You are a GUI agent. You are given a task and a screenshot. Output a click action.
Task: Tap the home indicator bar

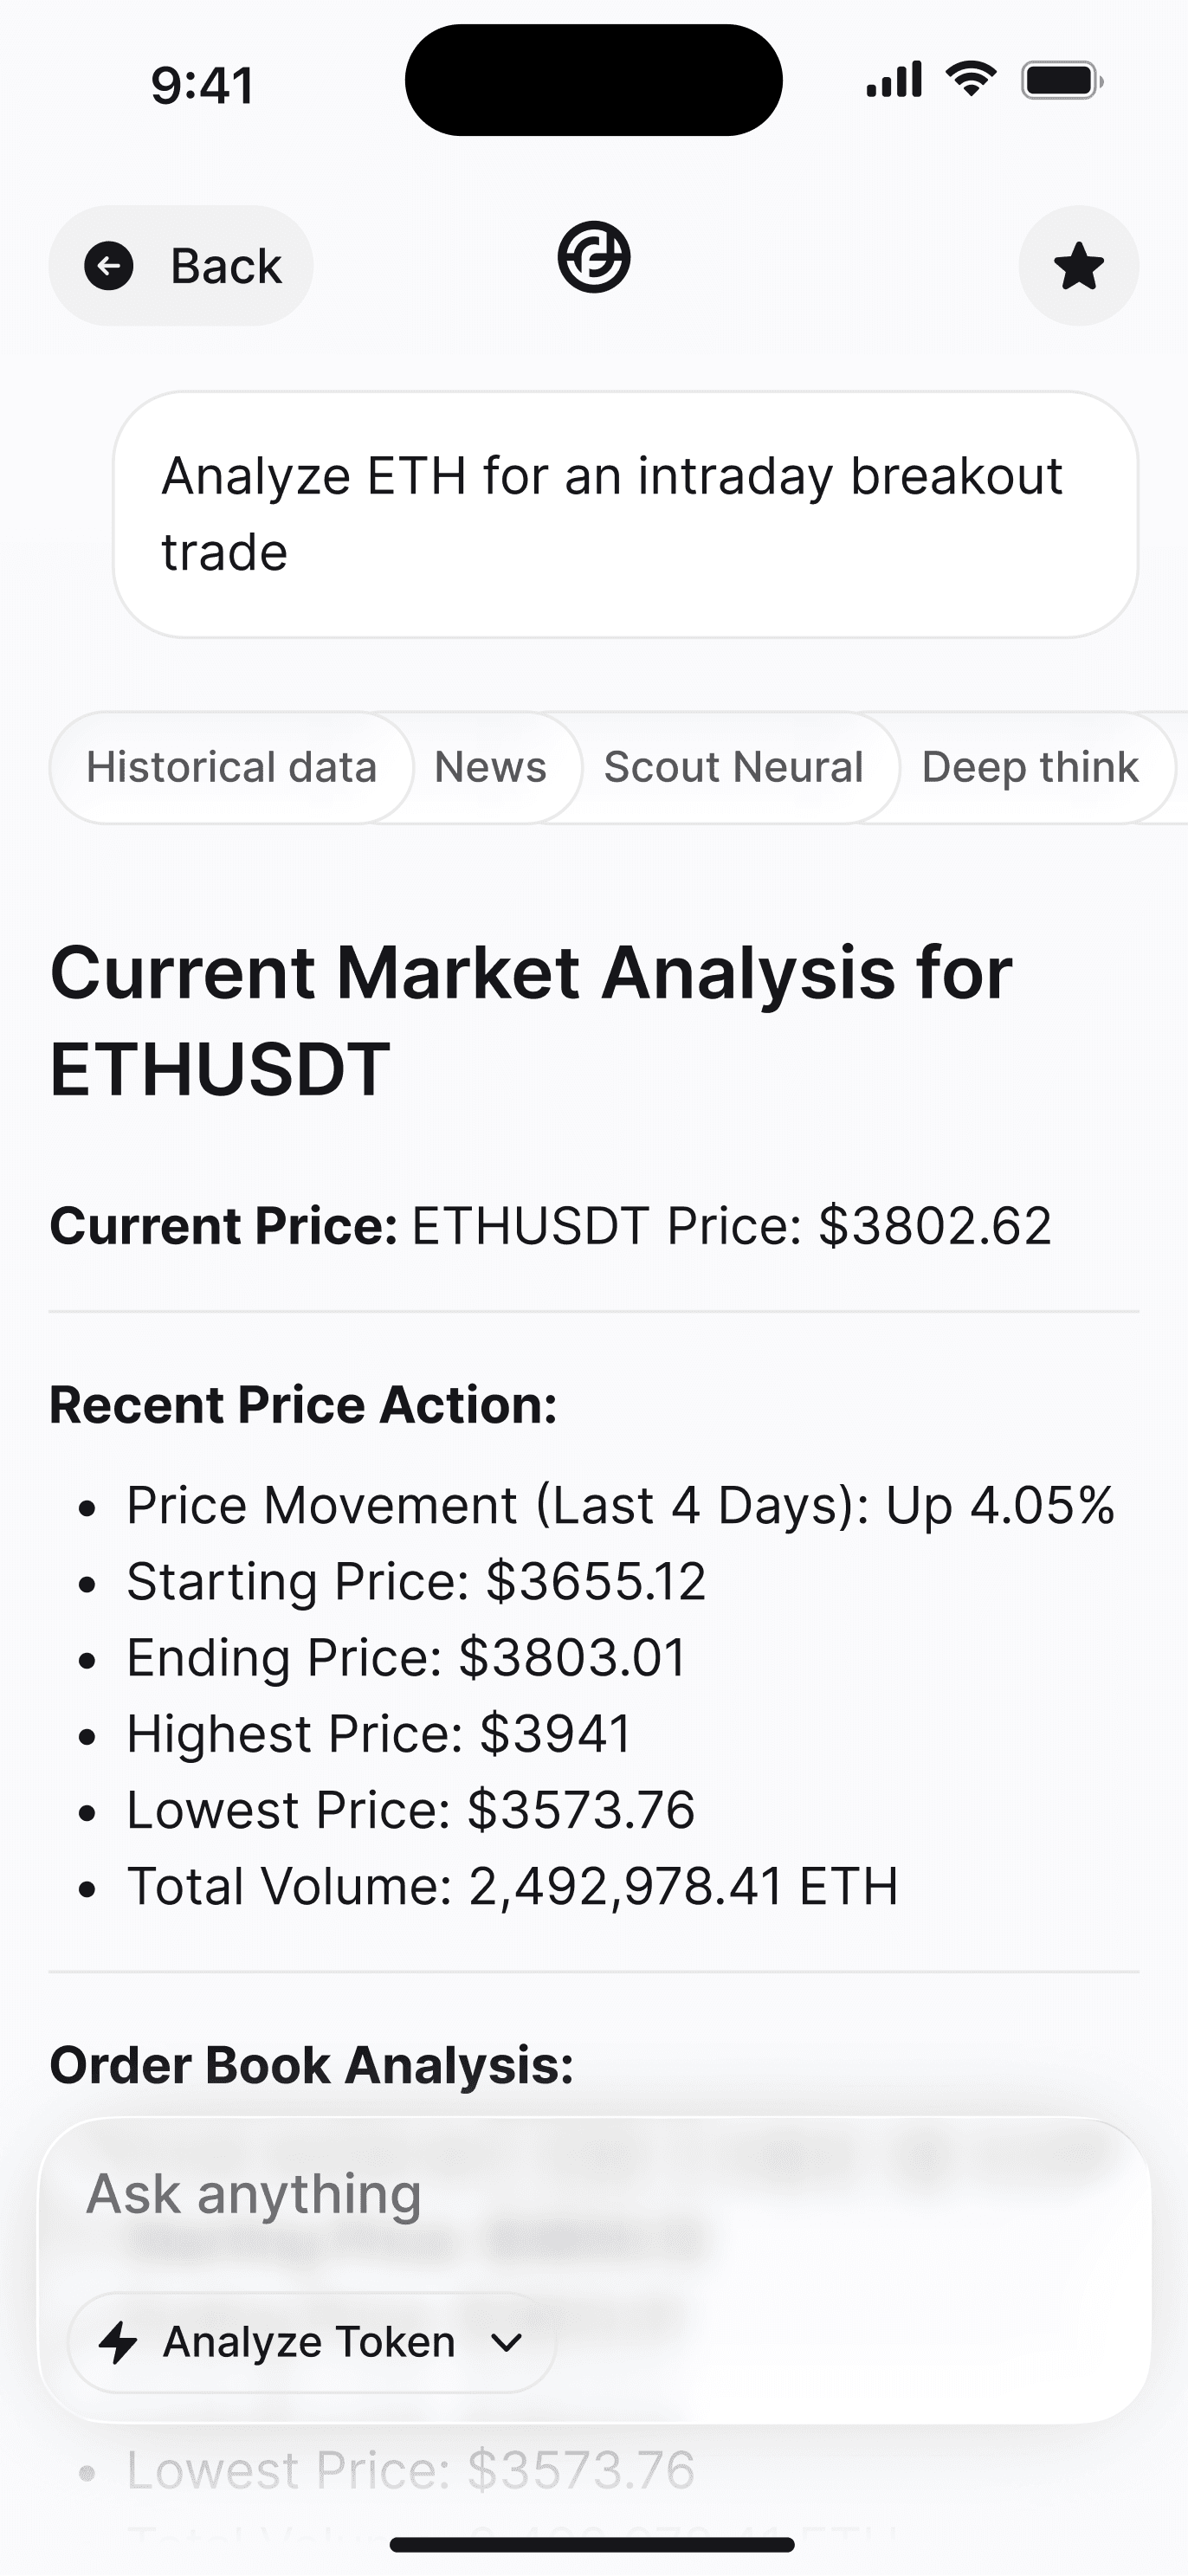(593, 2545)
